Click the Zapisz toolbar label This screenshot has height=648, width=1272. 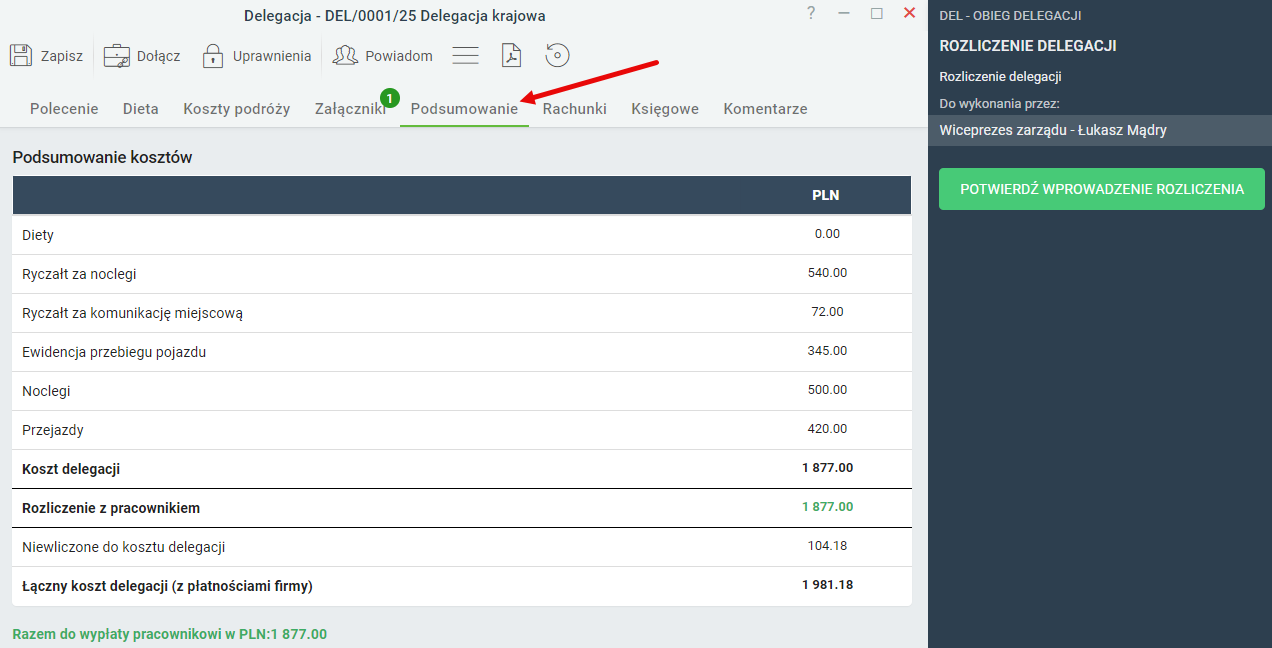[62, 56]
